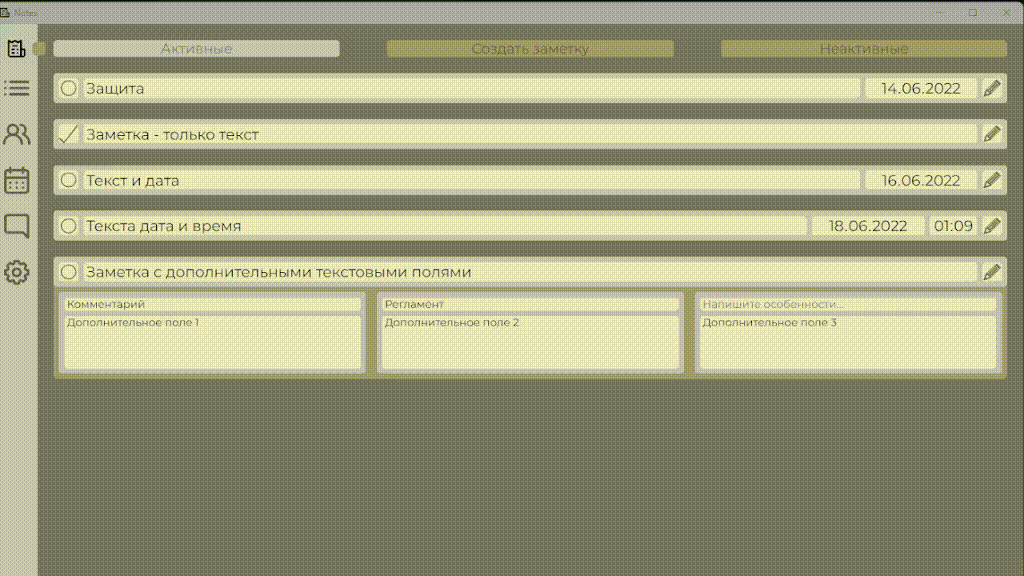Edit the note with additional text fields
The image size is (1024, 576).
991,272
